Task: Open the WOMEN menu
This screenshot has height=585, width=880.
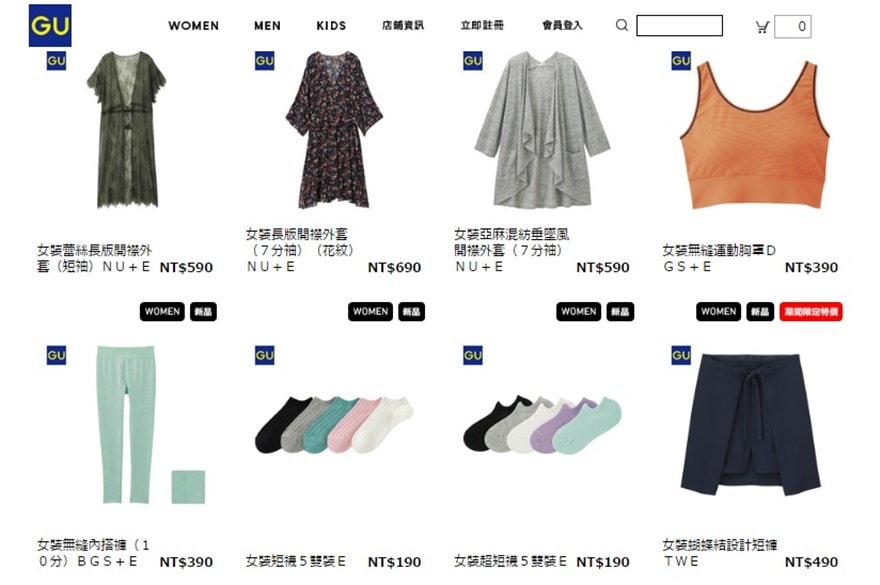Action: tap(194, 26)
